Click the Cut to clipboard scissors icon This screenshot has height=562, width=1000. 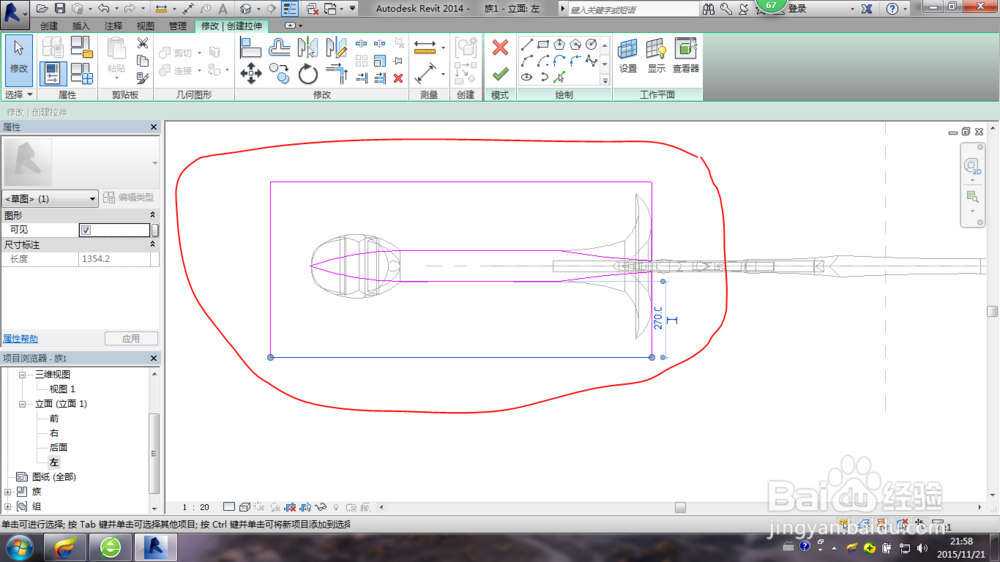[143, 43]
